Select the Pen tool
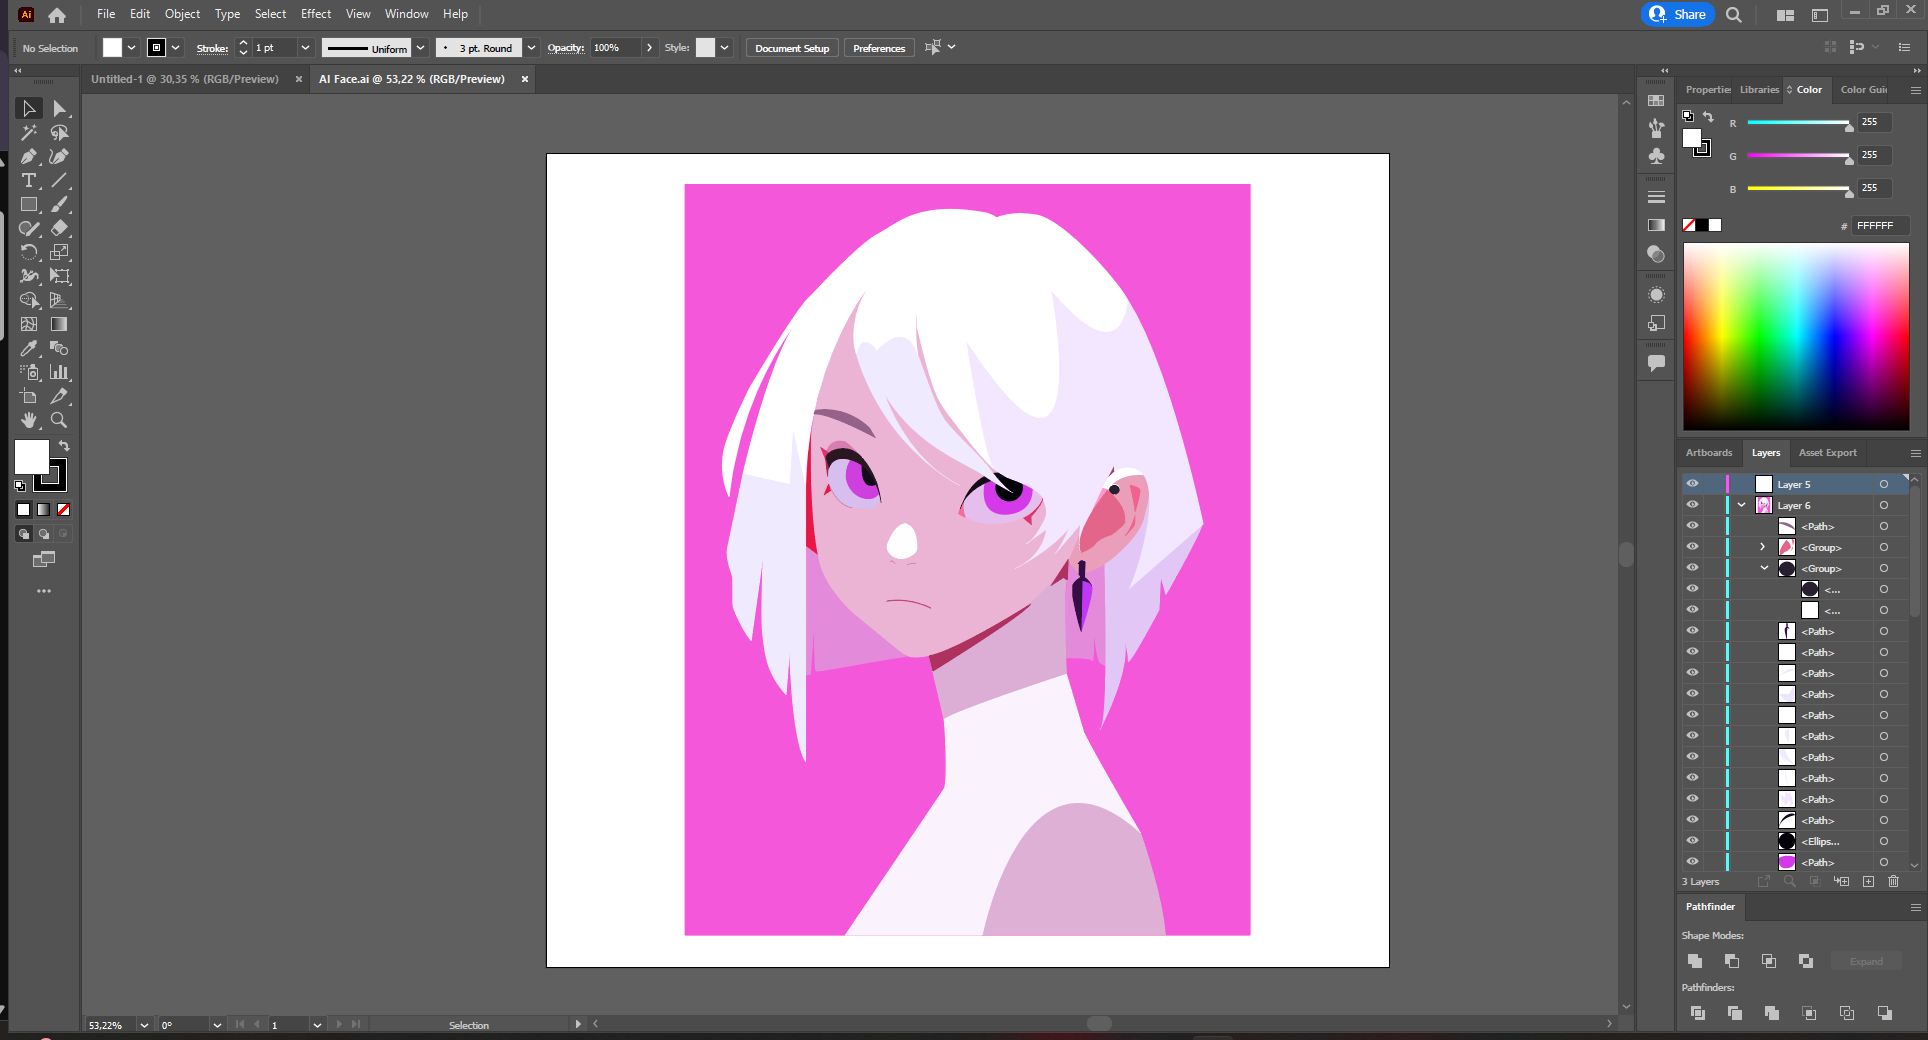Screen dimensions: 1928x1040 [x=28, y=156]
